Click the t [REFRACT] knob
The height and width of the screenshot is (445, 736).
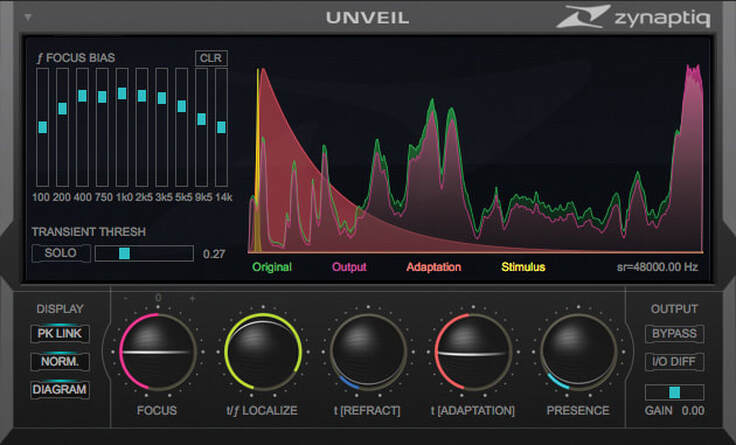[368, 352]
